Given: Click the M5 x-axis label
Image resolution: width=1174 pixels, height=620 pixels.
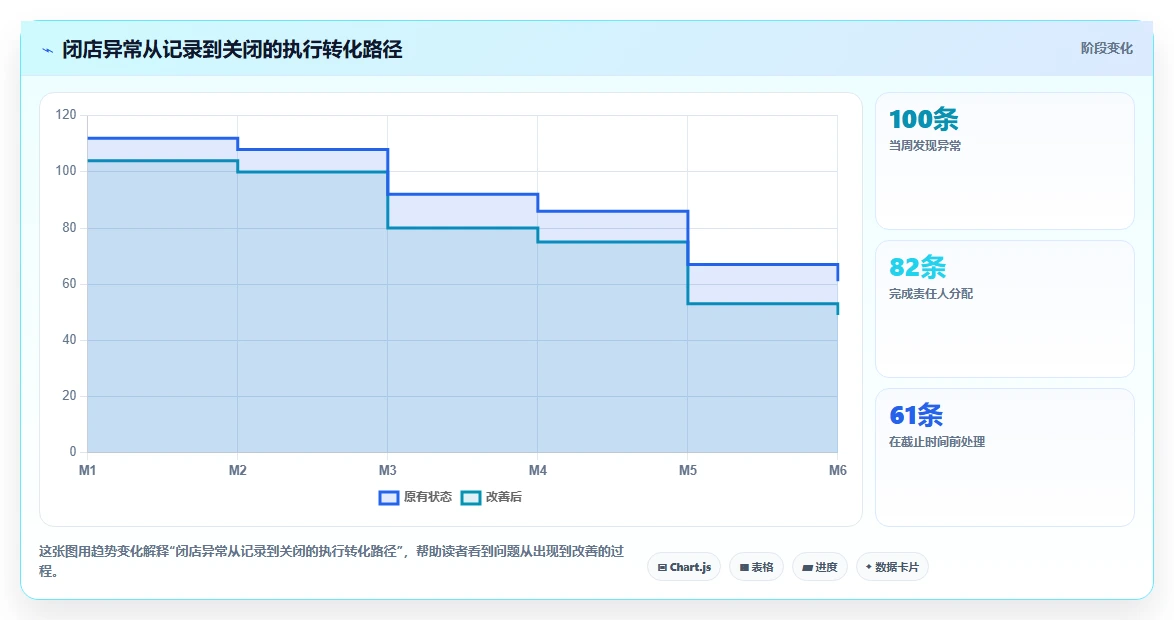Looking at the screenshot, I should (x=687, y=470).
